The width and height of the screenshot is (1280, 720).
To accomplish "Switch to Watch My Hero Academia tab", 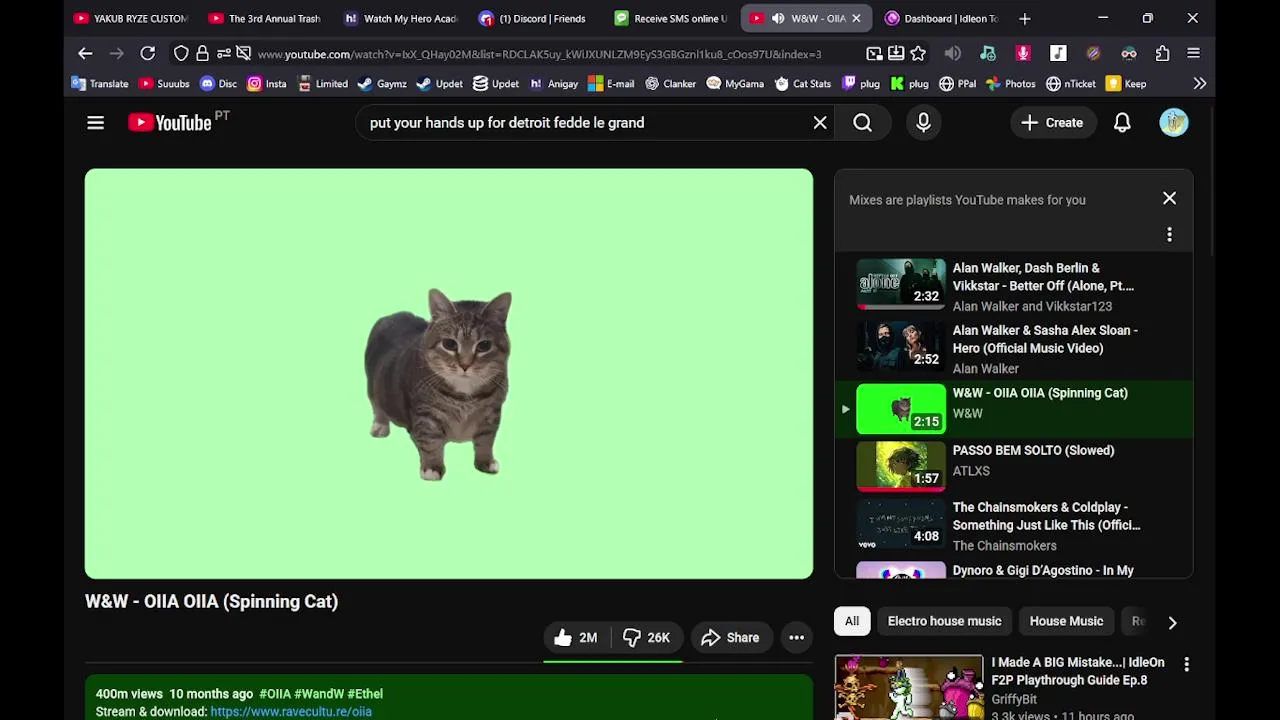I will point(400,18).
